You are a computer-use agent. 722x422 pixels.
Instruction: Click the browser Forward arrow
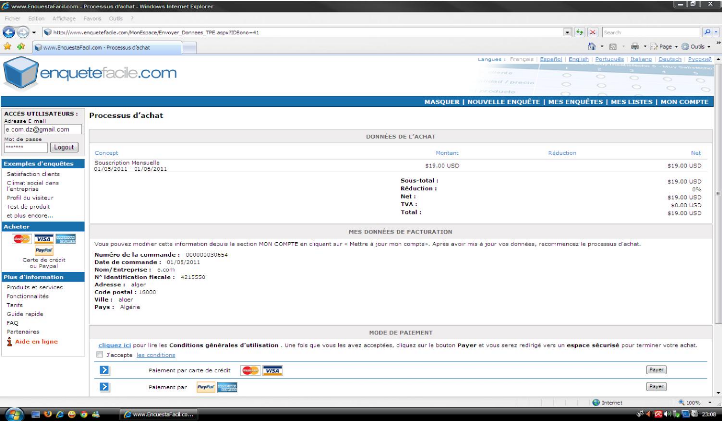(23, 32)
